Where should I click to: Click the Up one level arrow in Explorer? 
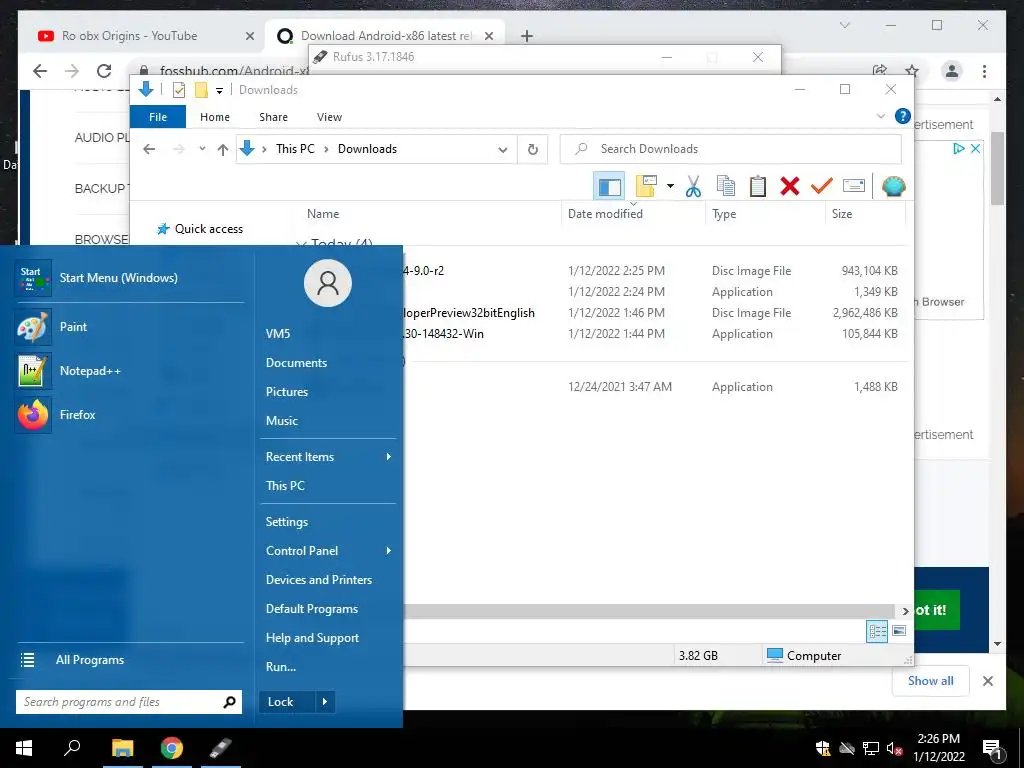click(223, 150)
